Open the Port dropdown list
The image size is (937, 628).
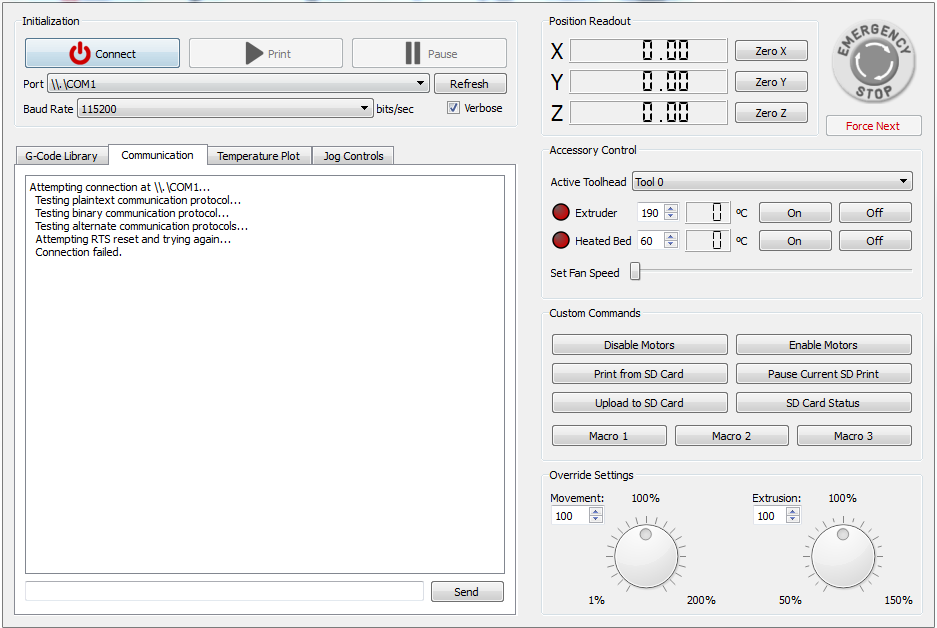click(x=421, y=84)
